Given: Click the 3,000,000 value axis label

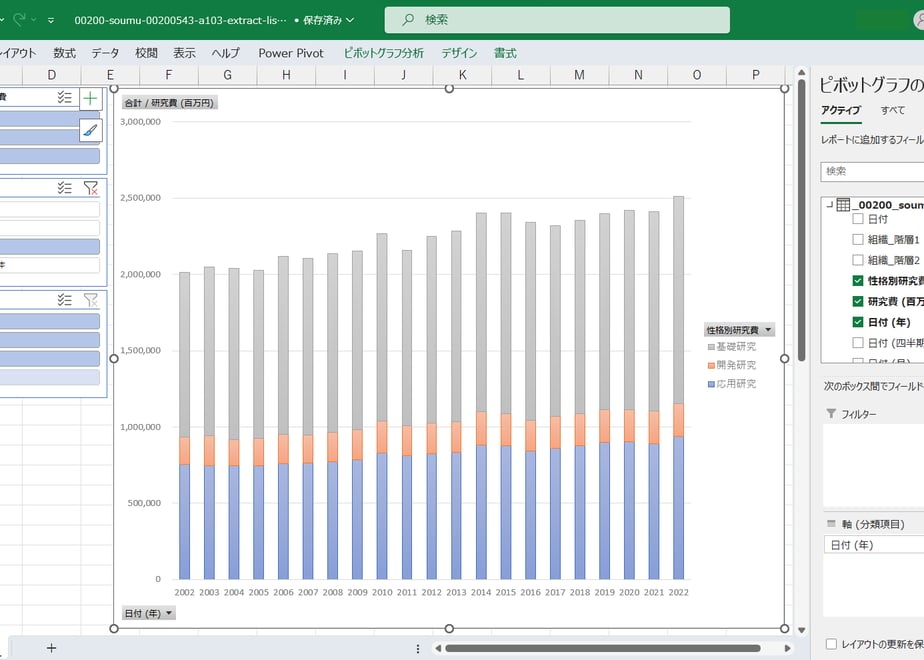Looking at the screenshot, I should point(140,121).
